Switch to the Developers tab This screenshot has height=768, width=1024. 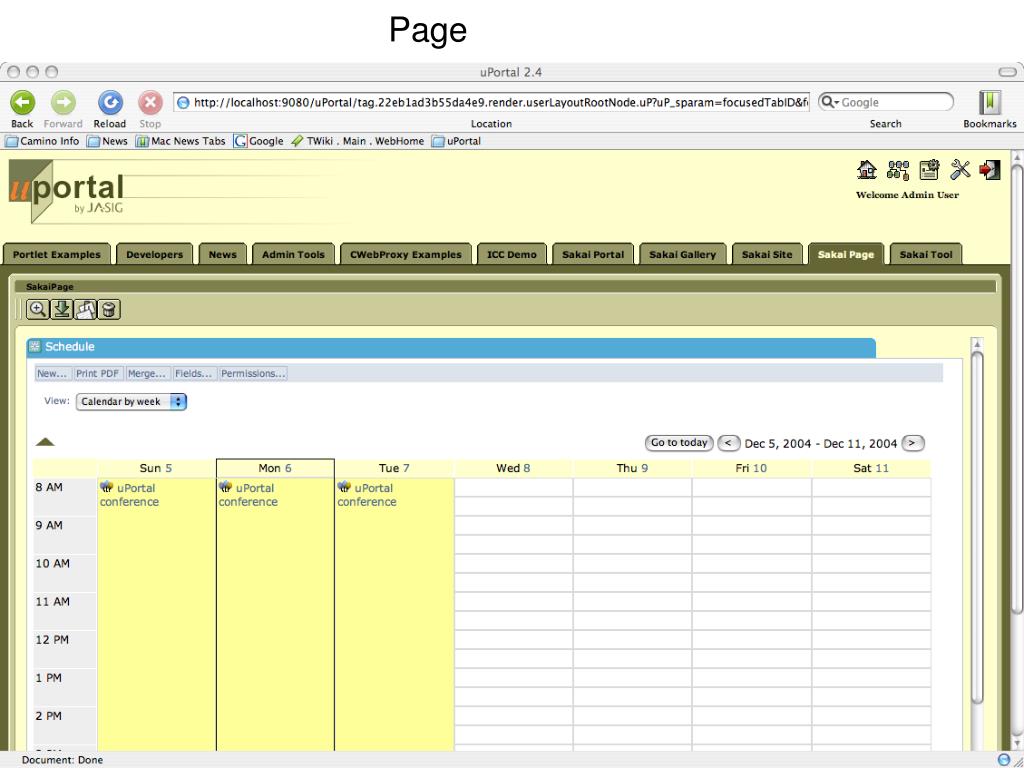point(155,255)
